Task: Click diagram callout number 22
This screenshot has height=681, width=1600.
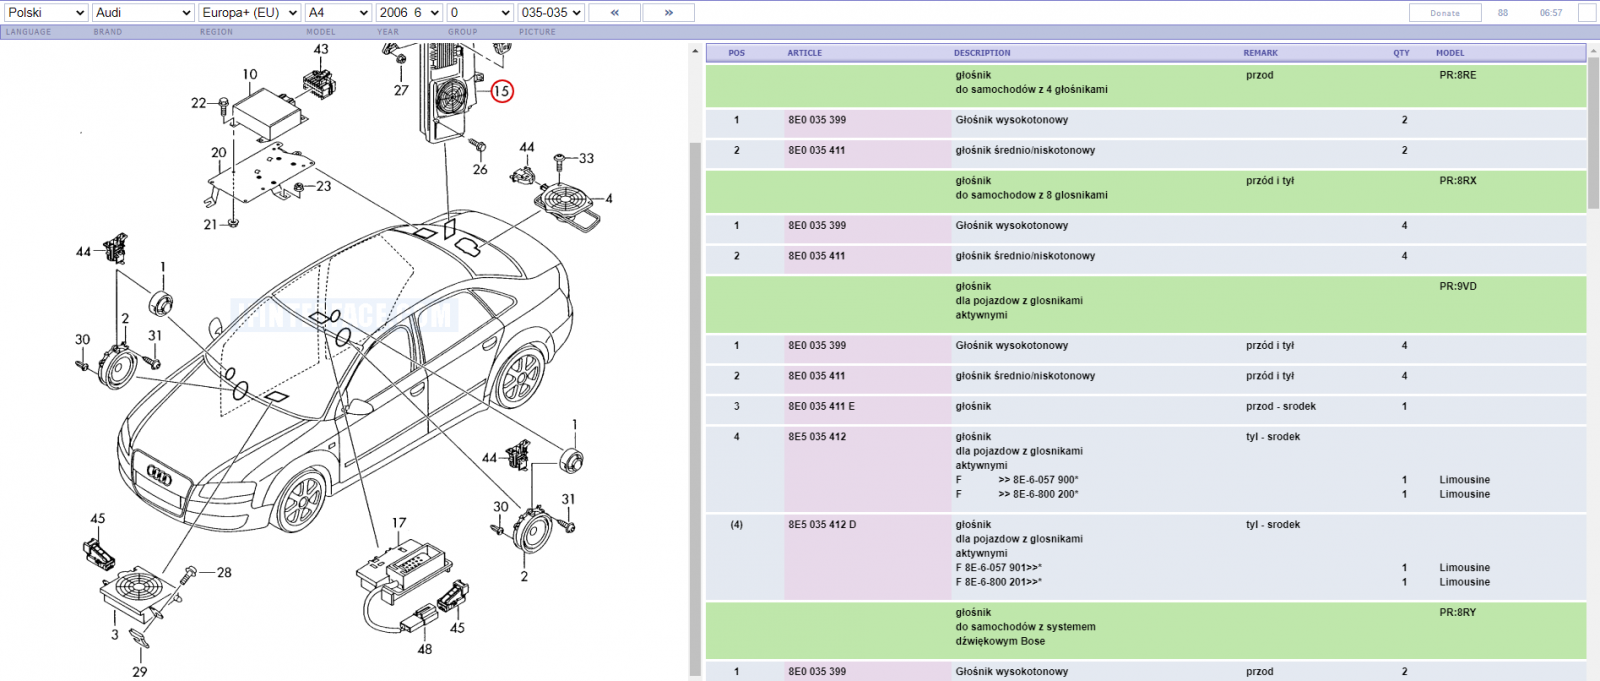Action: (198, 103)
